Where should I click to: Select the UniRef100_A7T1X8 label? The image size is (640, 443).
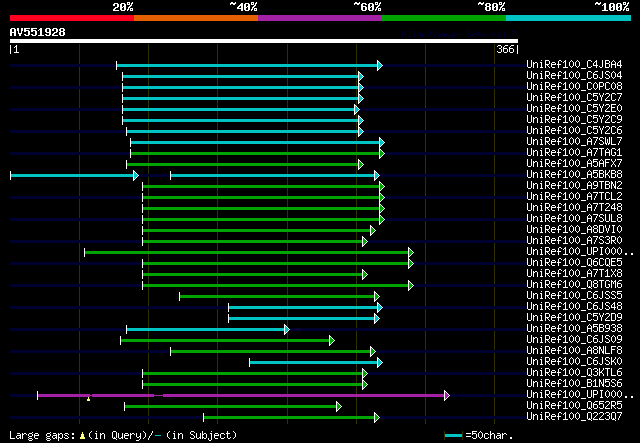point(574,274)
